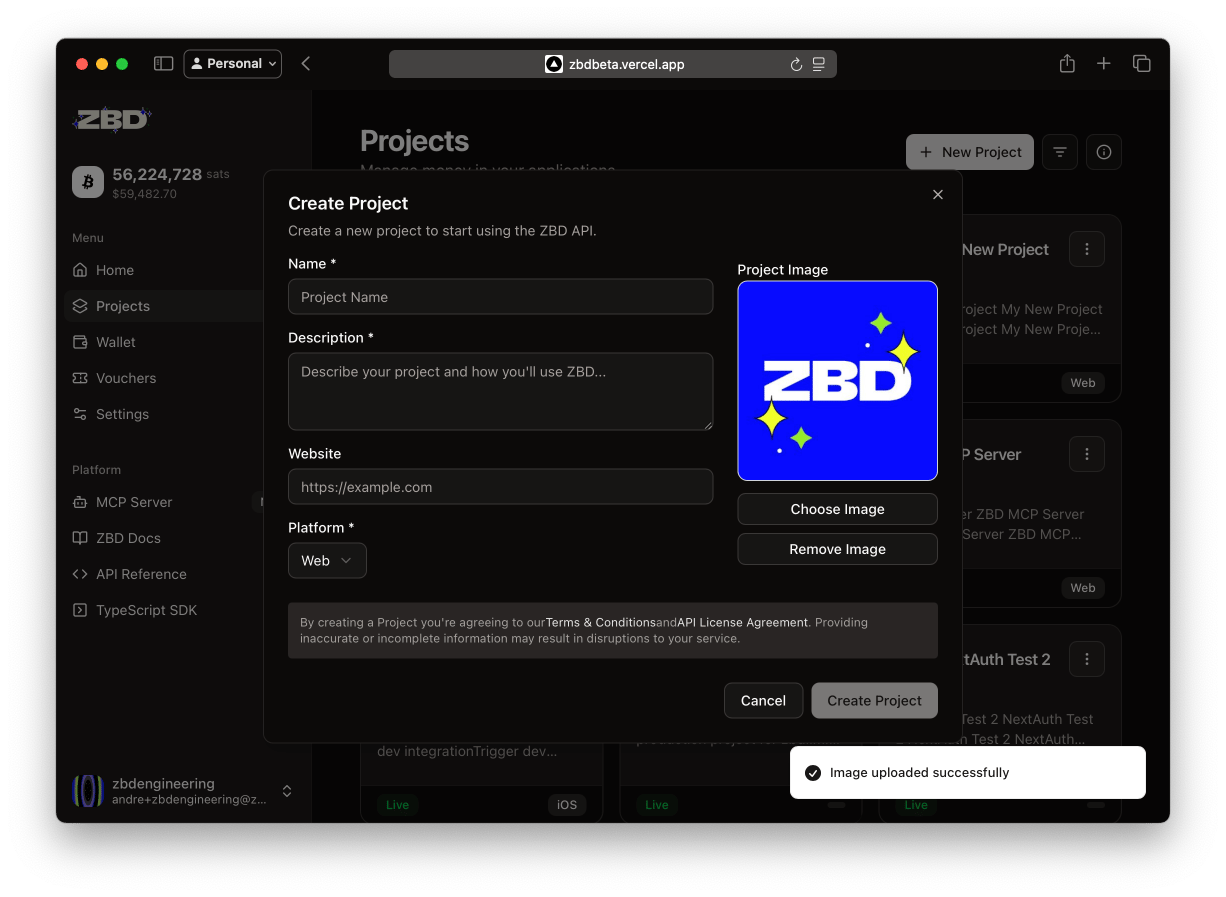Open the NextAuth Test 2 card options menu
The height and width of the screenshot is (897, 1226).
tap(1086, 660)
